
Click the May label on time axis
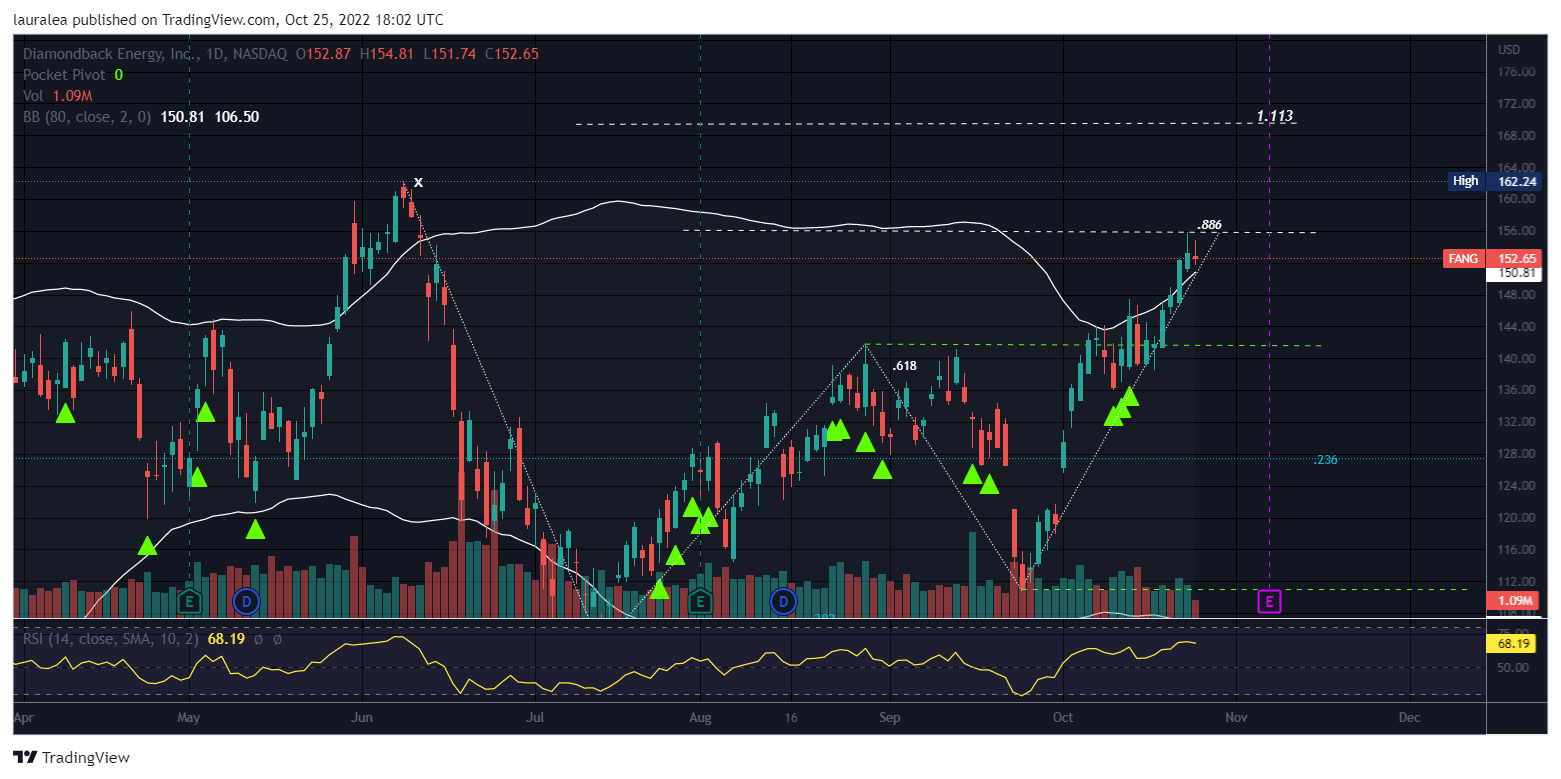(x=189, y=718)
